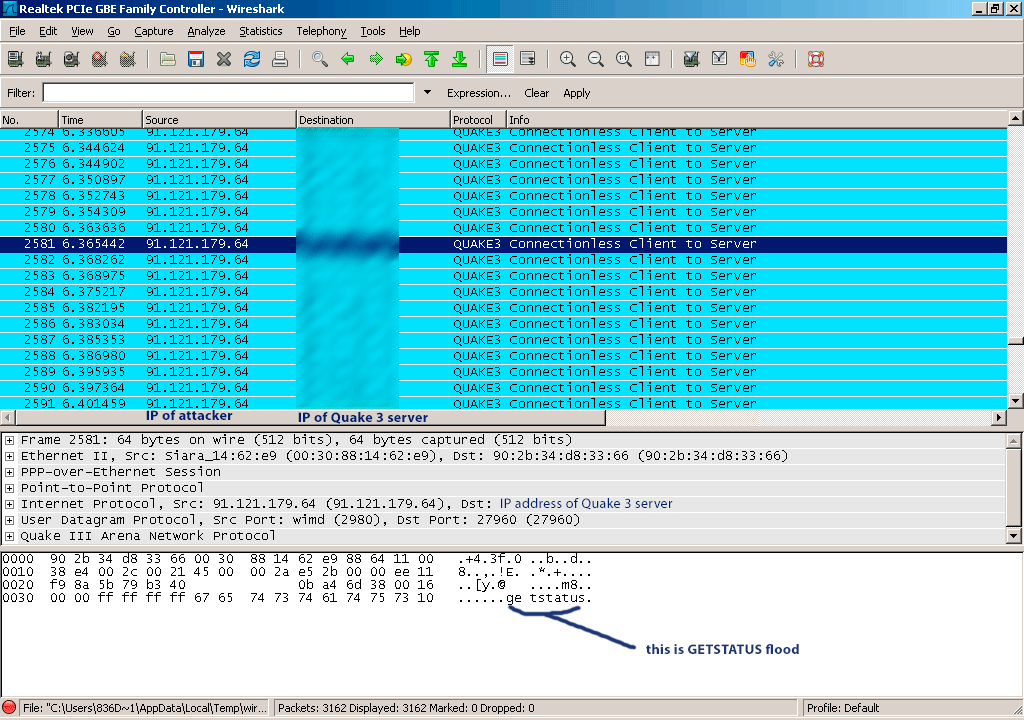1024x720 pixels.
Task: Click the Packets: 3162 status text
Action: point(406,708)
